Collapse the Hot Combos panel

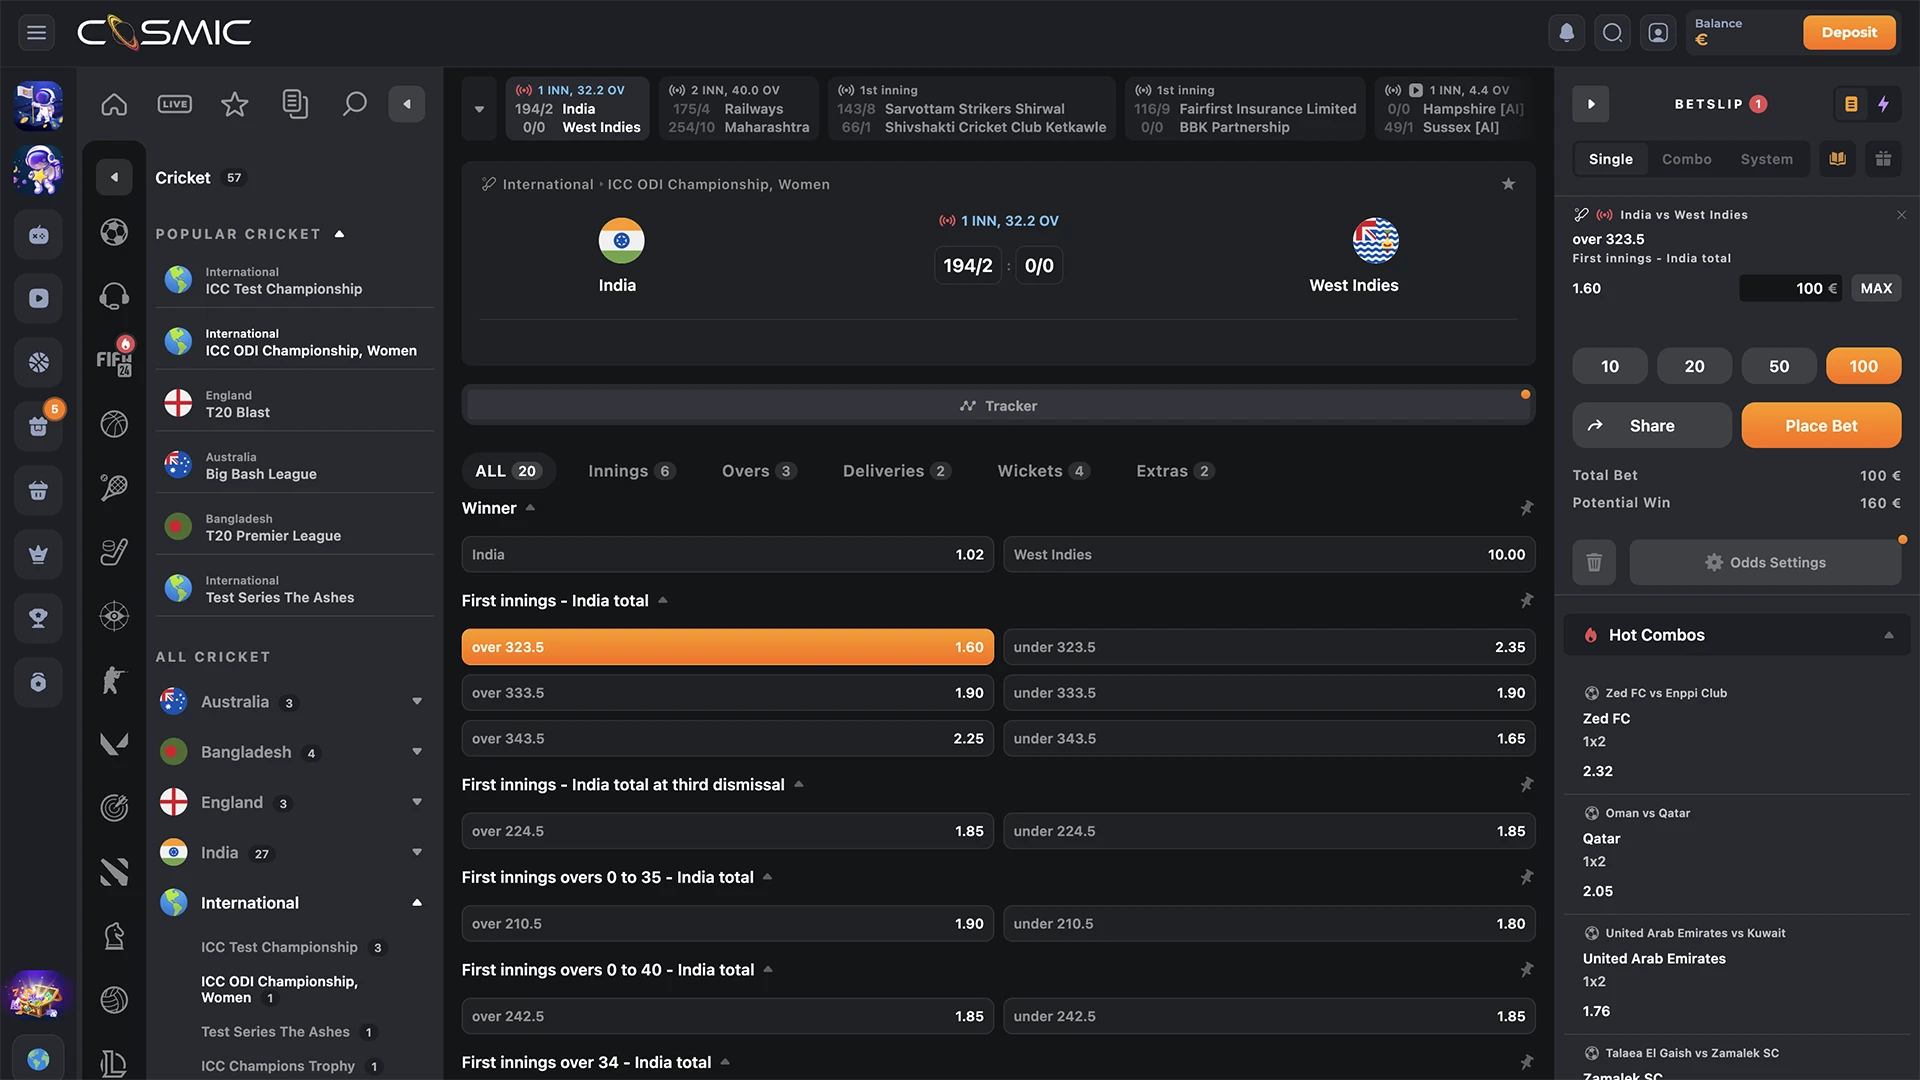point(1888,635)
